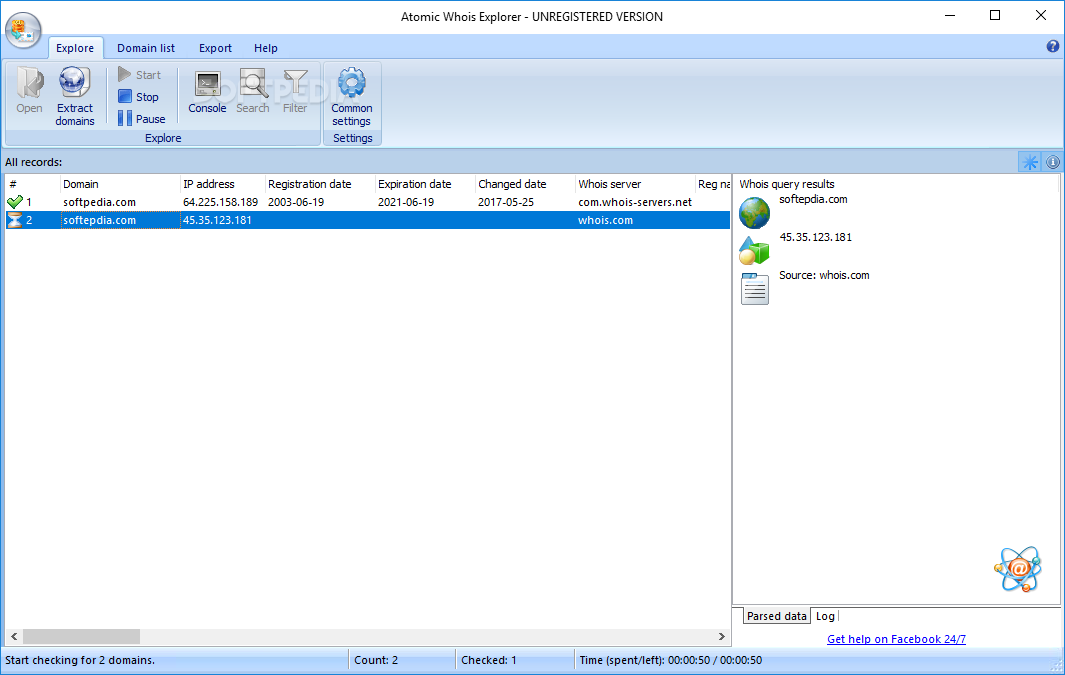
Task: Stop the whois checking process
Action: coord(139,97)
